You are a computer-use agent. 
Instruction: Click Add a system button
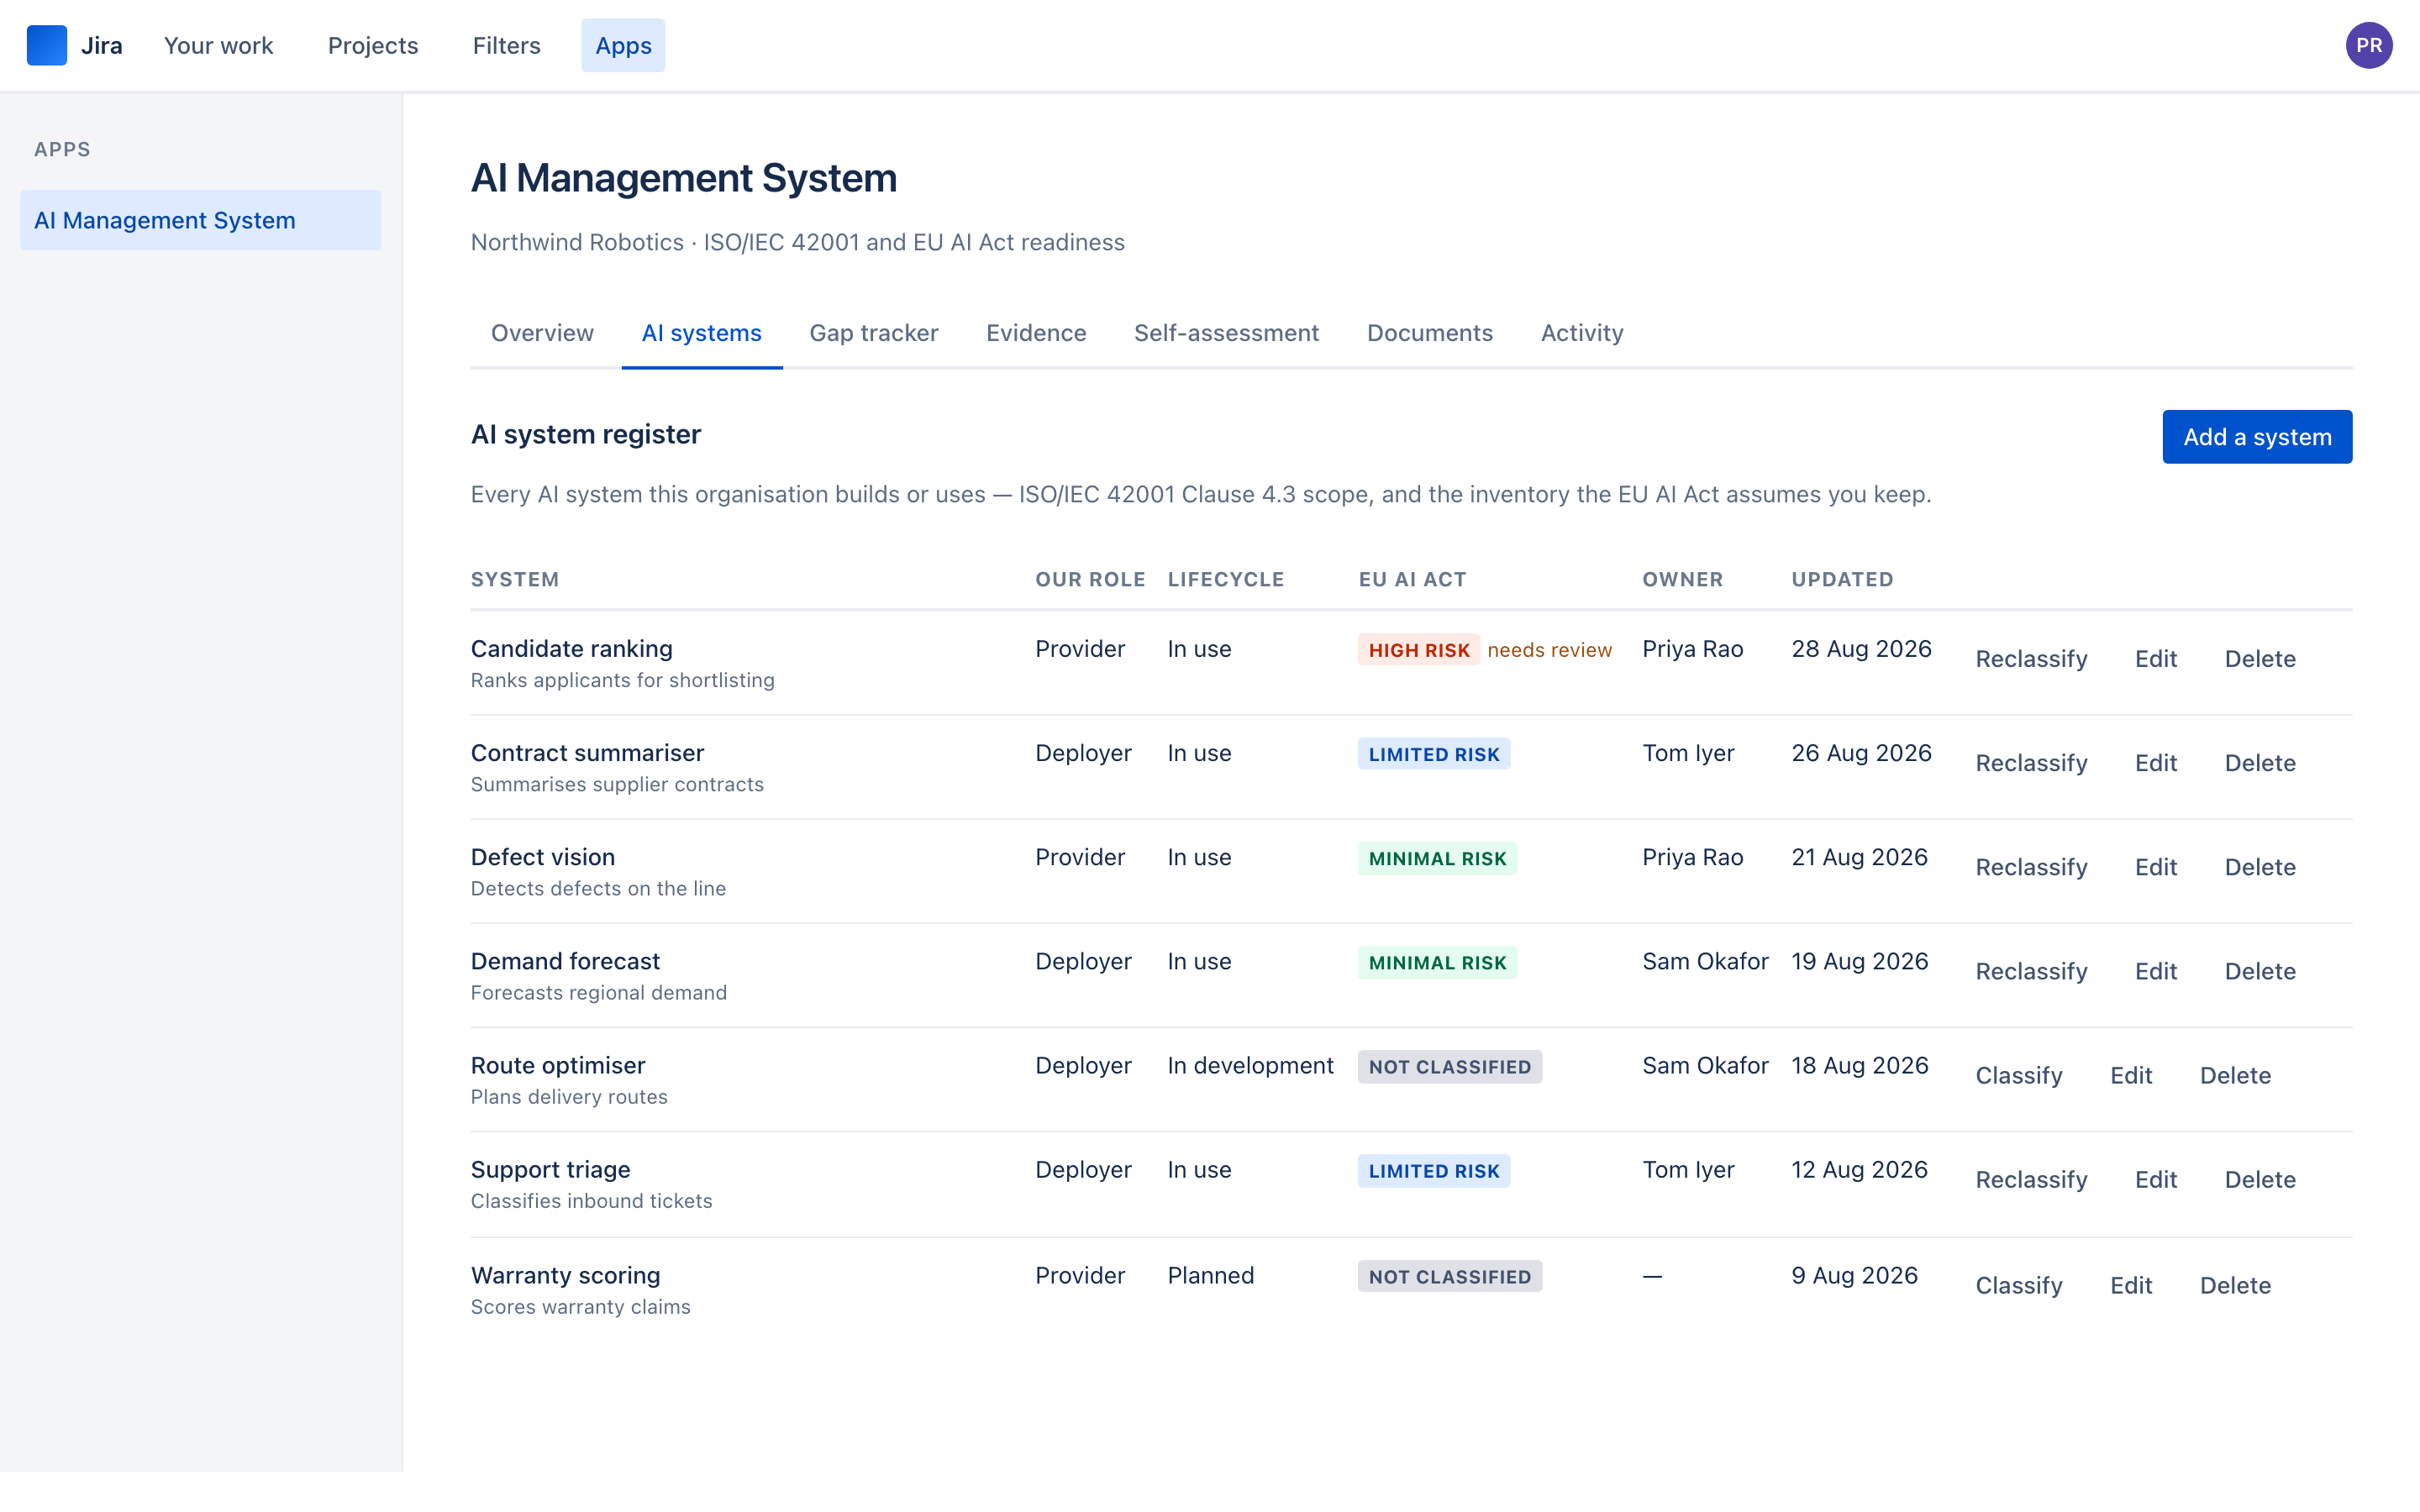[x=2257, y=437]
